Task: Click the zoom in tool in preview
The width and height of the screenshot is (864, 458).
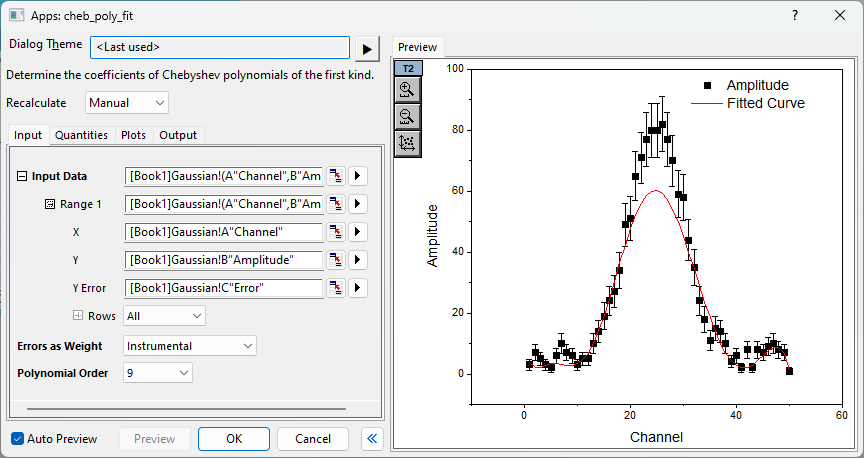Action: pyautogui.click(x=408, y=89)
